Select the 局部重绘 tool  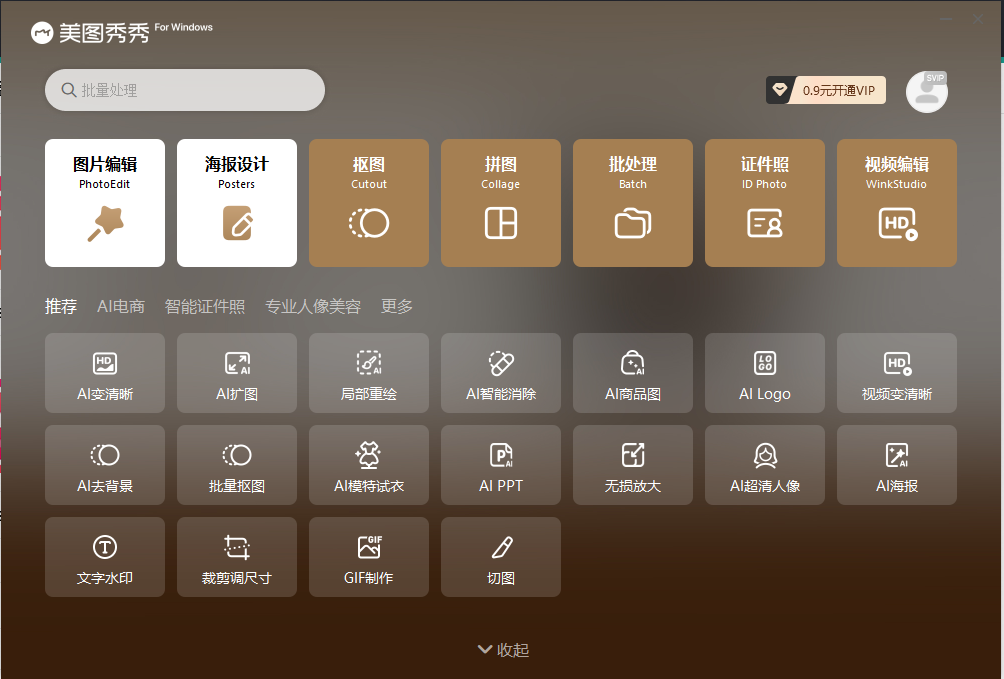pyautogui.click(x=369, y=373)
